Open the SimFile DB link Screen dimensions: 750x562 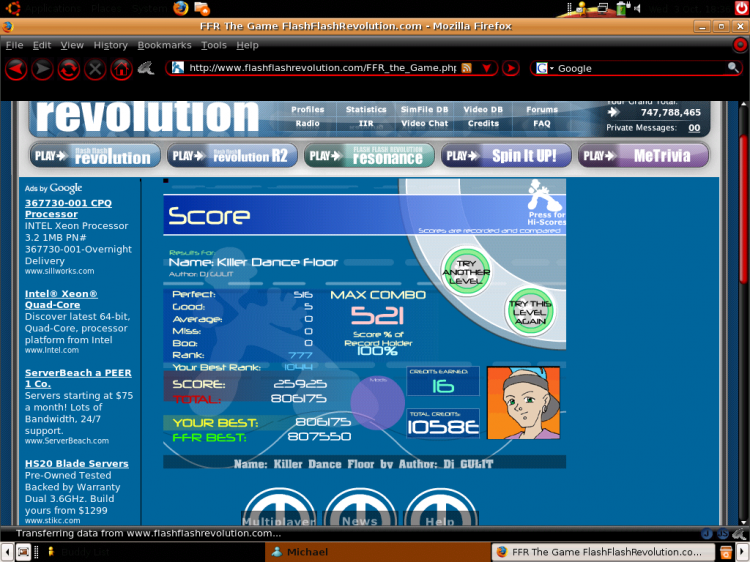424,110
